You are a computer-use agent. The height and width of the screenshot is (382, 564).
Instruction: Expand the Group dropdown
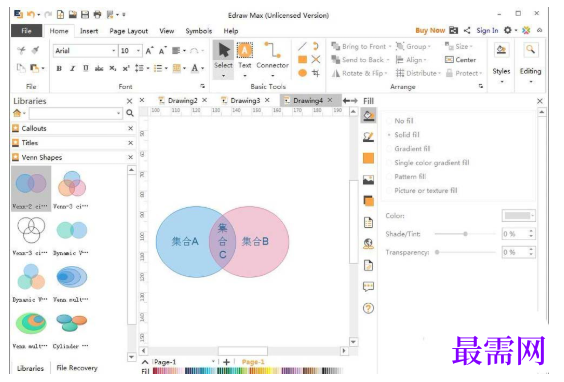point(429,47)
